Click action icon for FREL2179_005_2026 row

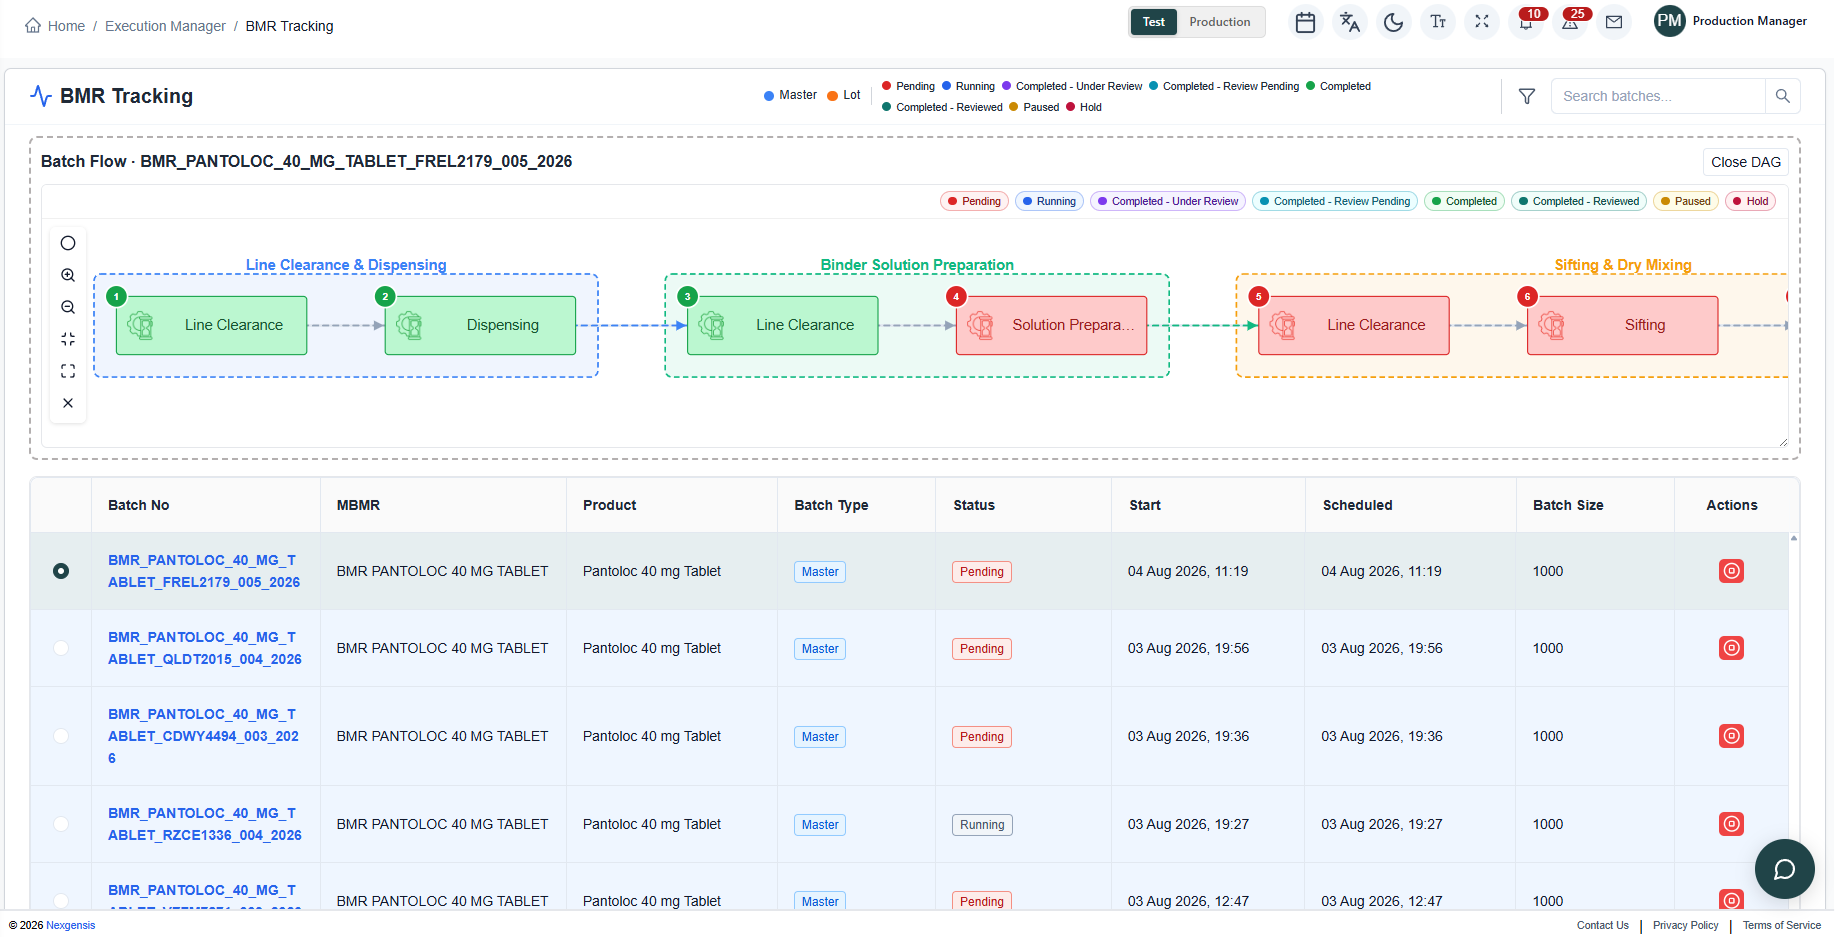(x=1731, y=571)
